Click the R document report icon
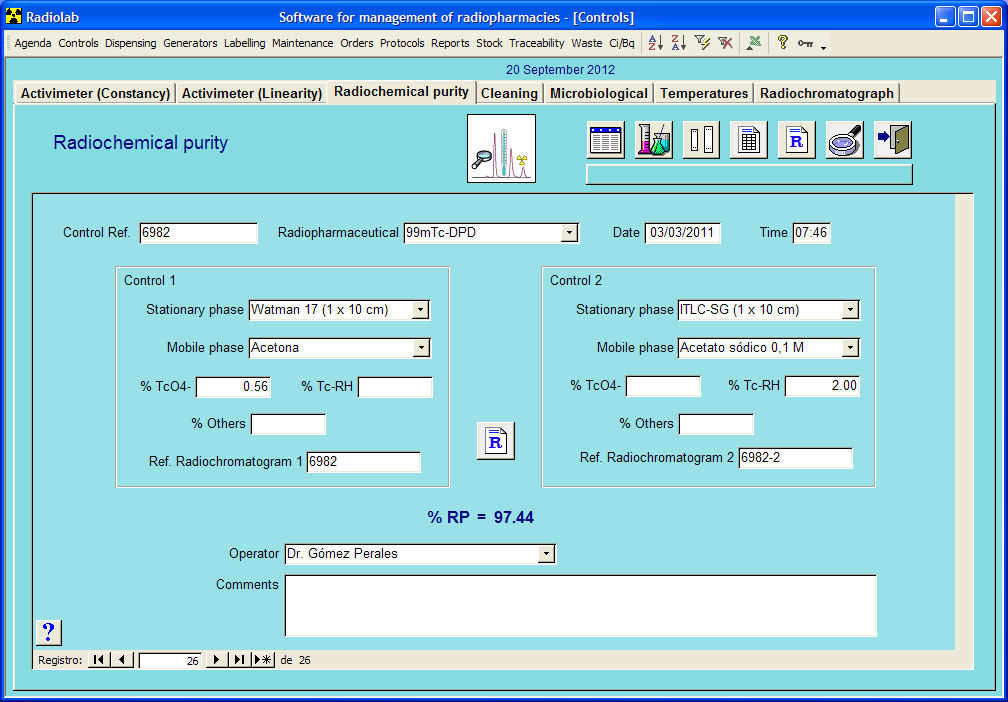The height and width of the screenshot is (702, 1008). [795, 139]
